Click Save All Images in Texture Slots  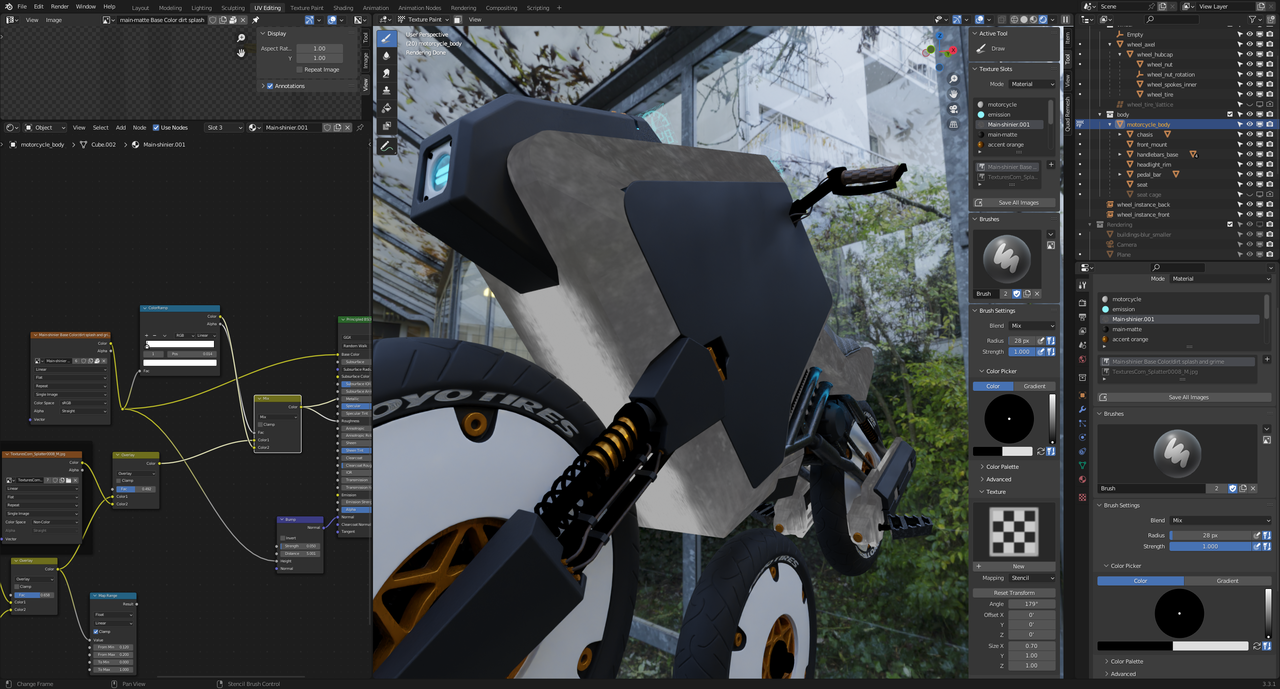pyautogui.click(x=1018, y=203)
